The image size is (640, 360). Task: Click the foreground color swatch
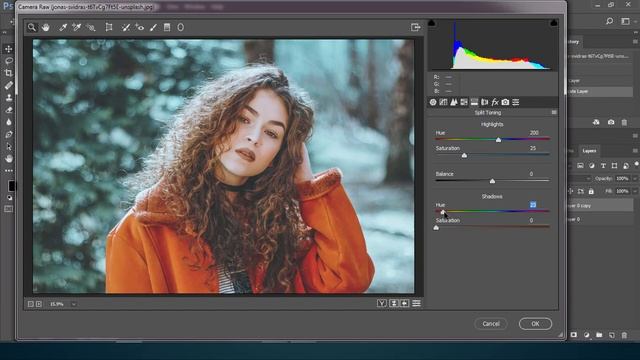(11, 186)
